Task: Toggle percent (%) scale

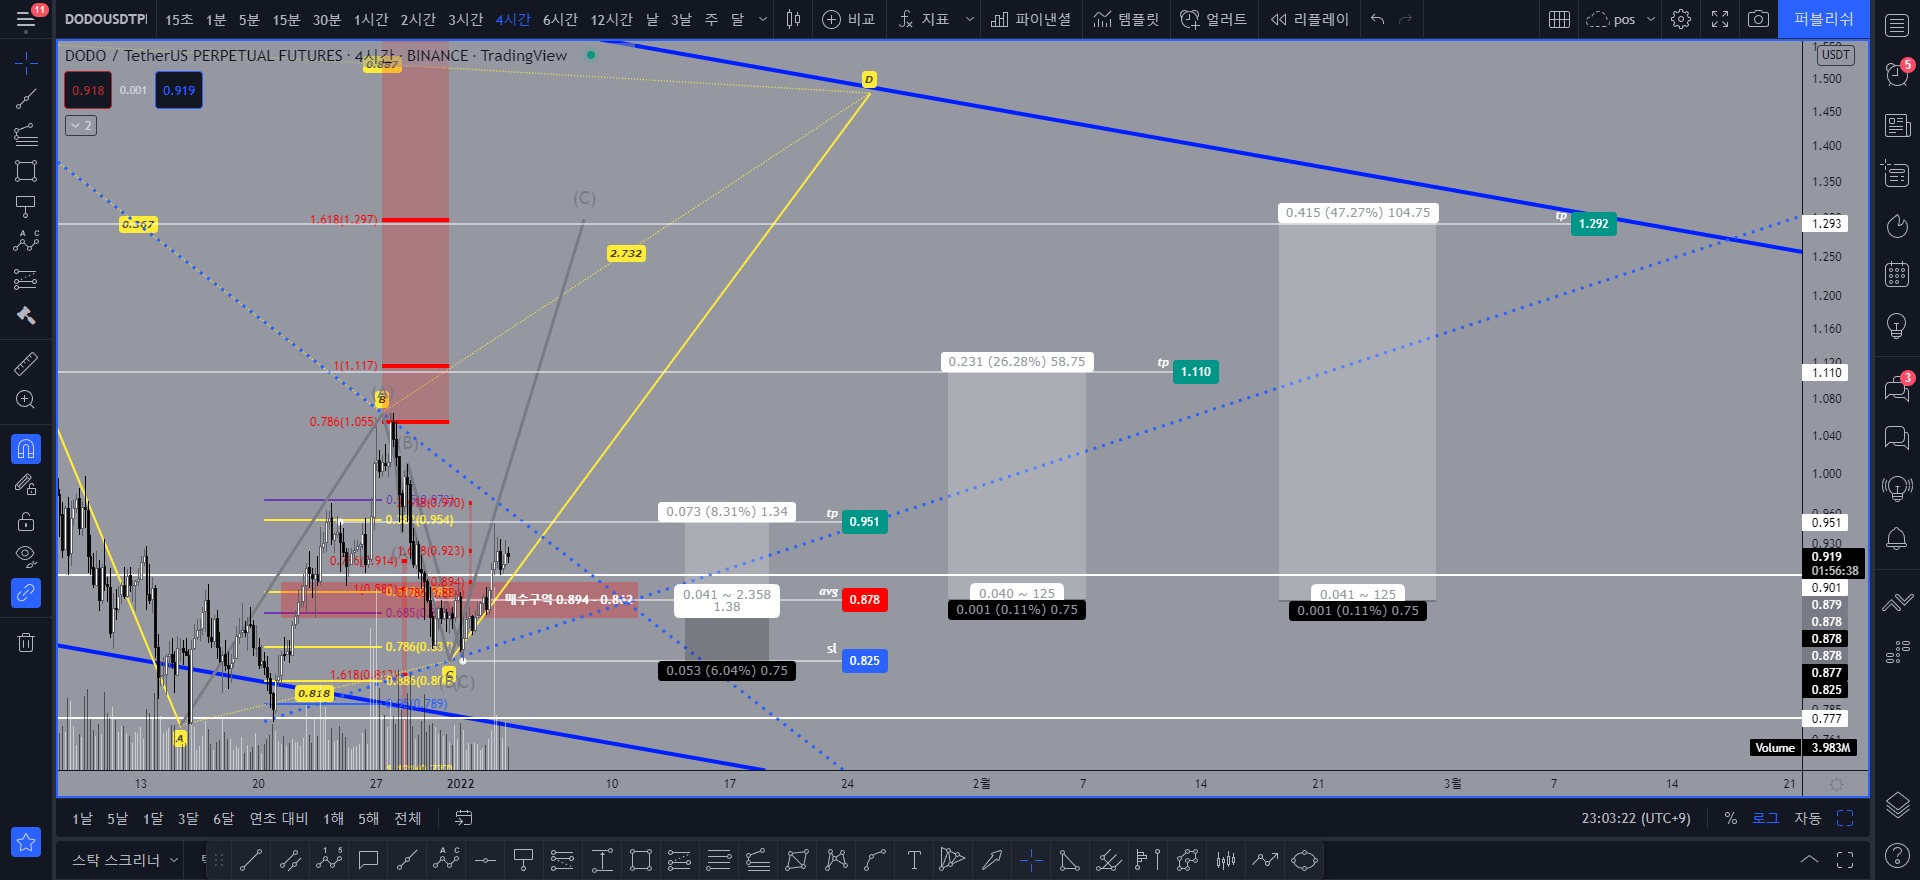Action: 1730,818
